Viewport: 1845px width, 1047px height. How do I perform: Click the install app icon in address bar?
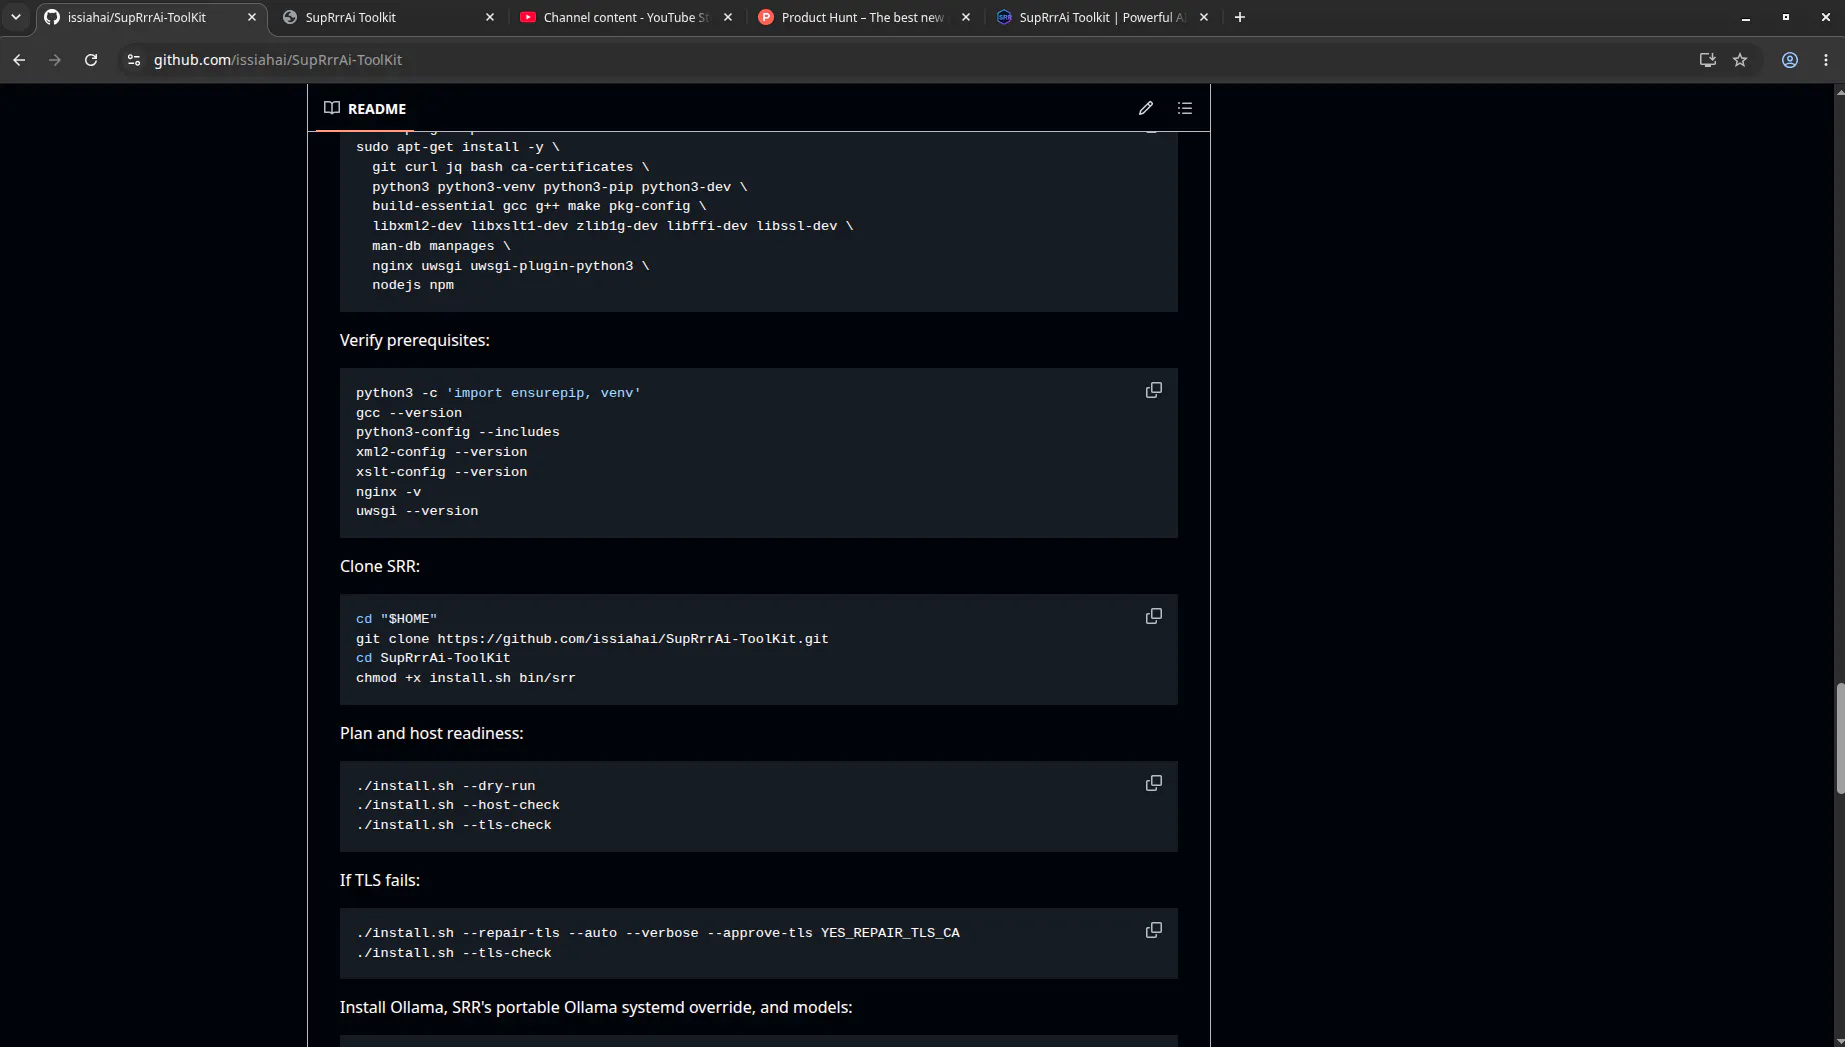click(x=1707, y=60)
